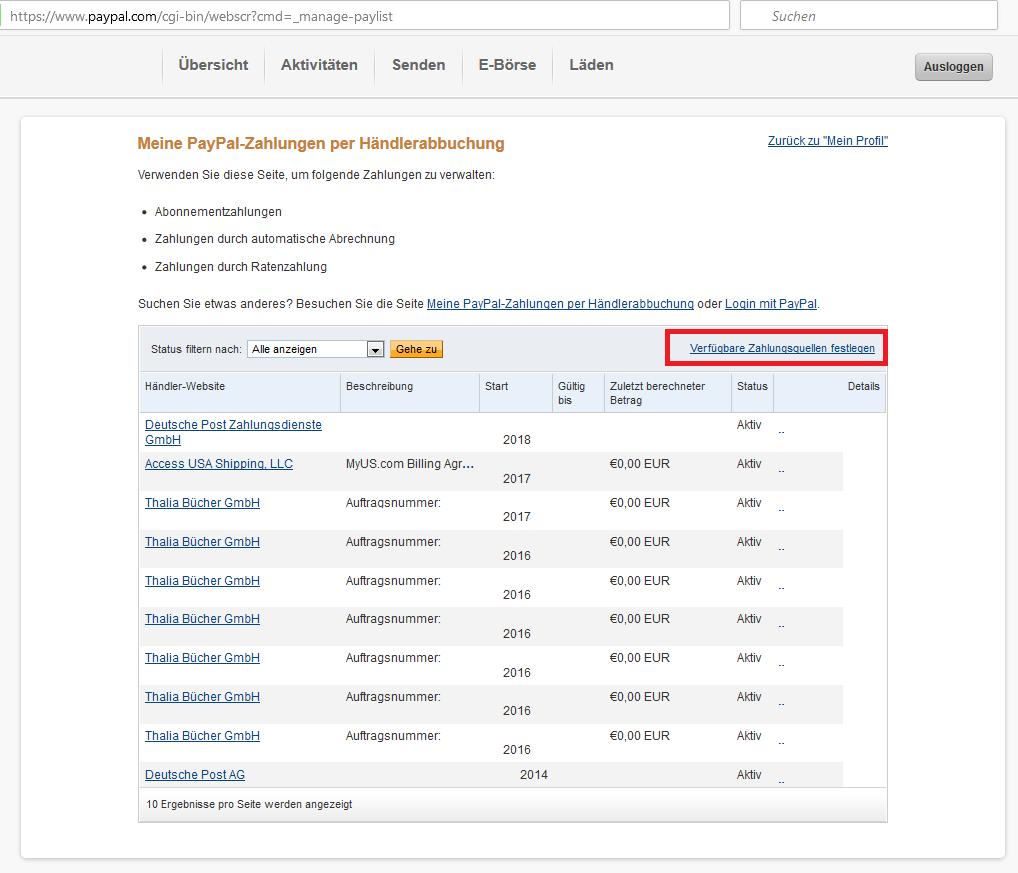Open details link in Deutsche Post Zahlungsdienste row

click(781, 432)
